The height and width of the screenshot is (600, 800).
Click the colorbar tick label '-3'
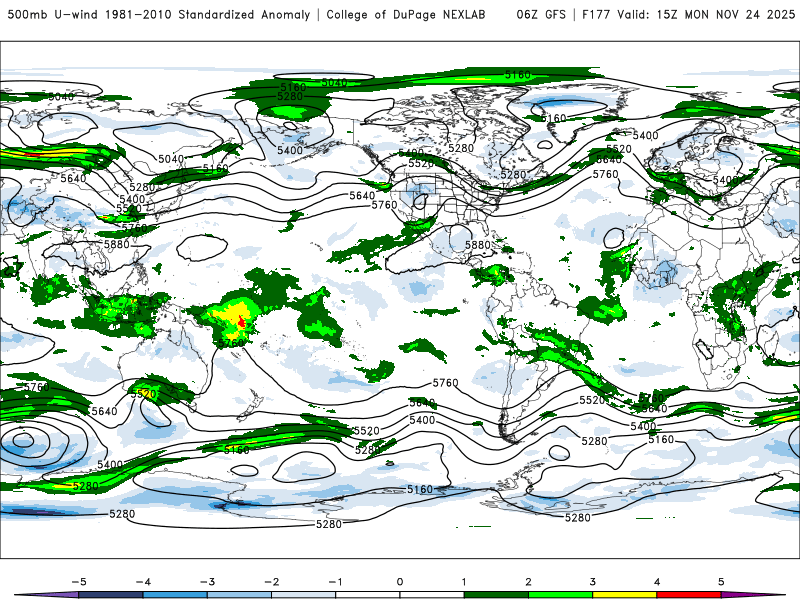pyautogui.click(x=207, y=582)
